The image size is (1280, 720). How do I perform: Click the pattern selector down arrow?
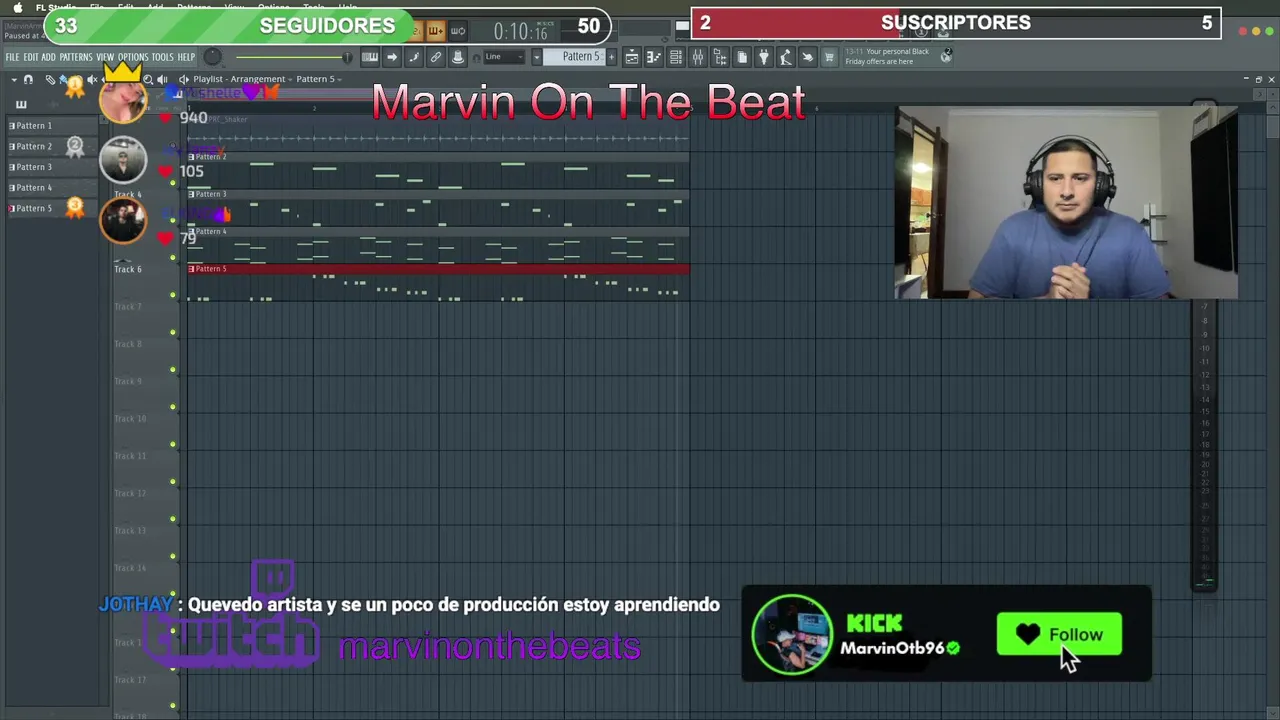[536, 57]
